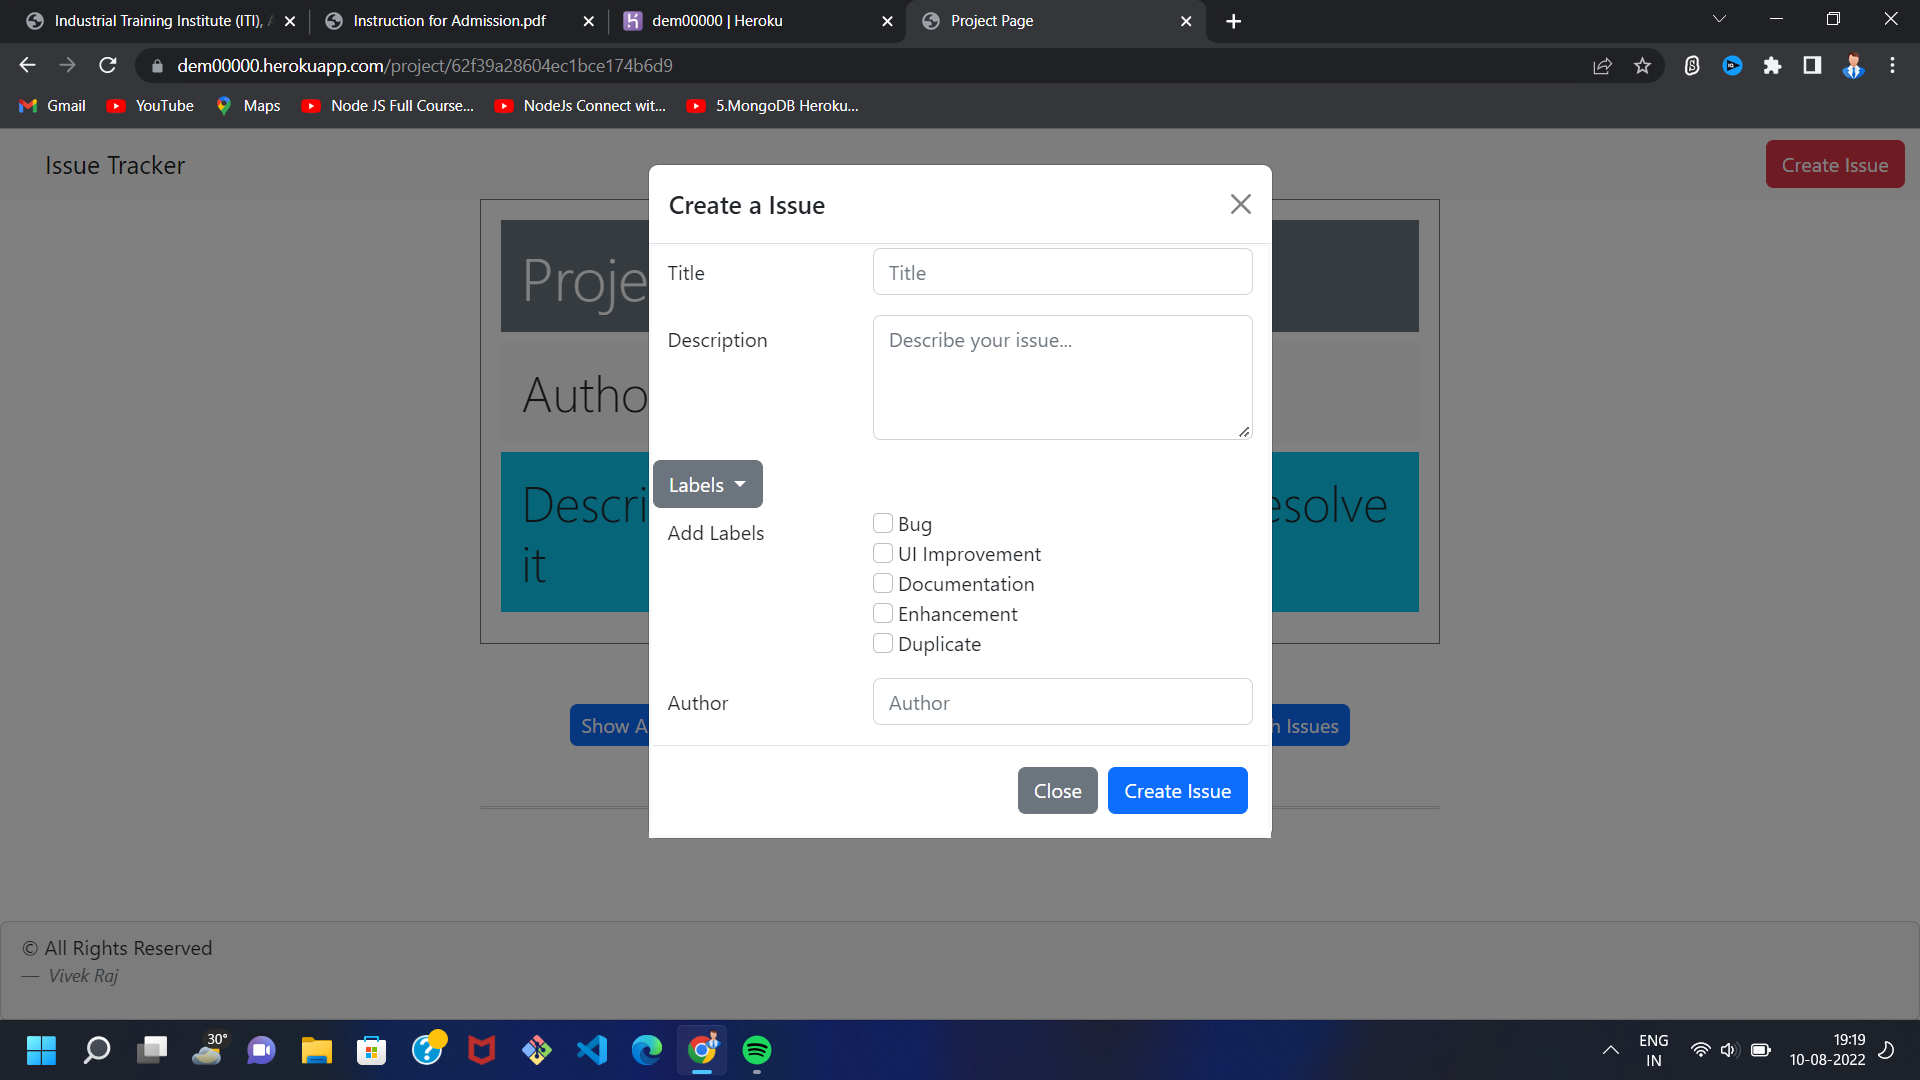
Task: Expand hidden icons in the system tray
Action: tap(1611, 1050)
